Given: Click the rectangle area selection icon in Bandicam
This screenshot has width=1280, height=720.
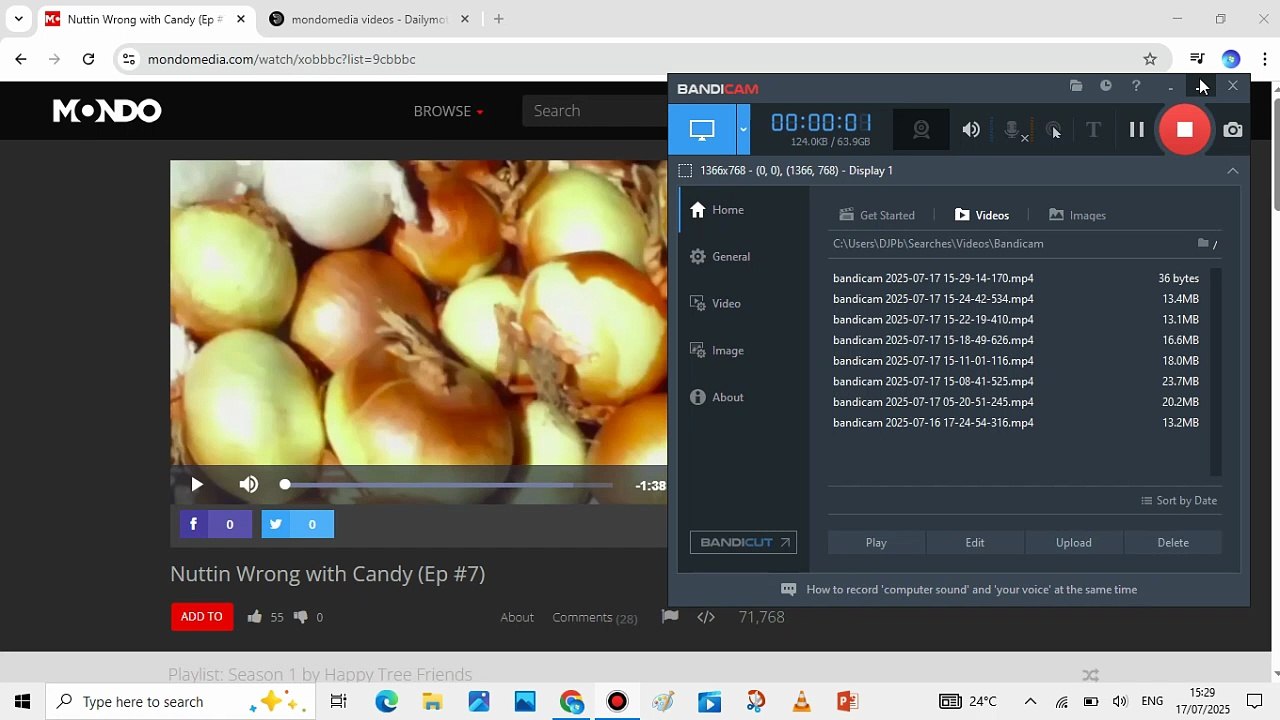Looking at the screenshot, I should click(685, 171).
